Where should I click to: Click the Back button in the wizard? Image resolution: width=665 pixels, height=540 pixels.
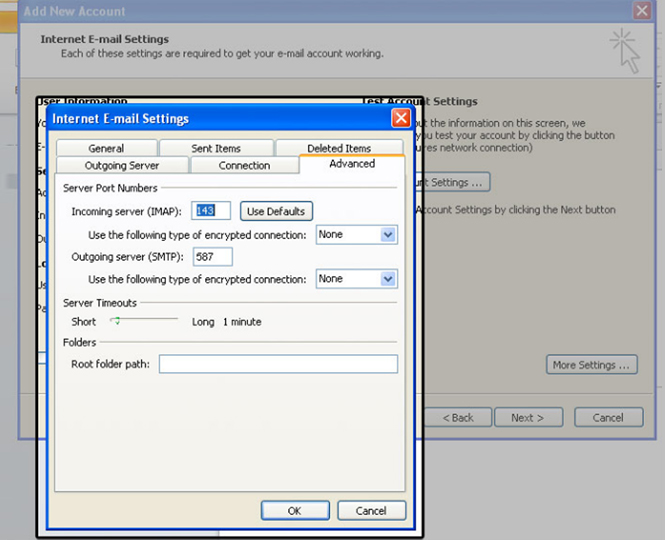(457, 417)
